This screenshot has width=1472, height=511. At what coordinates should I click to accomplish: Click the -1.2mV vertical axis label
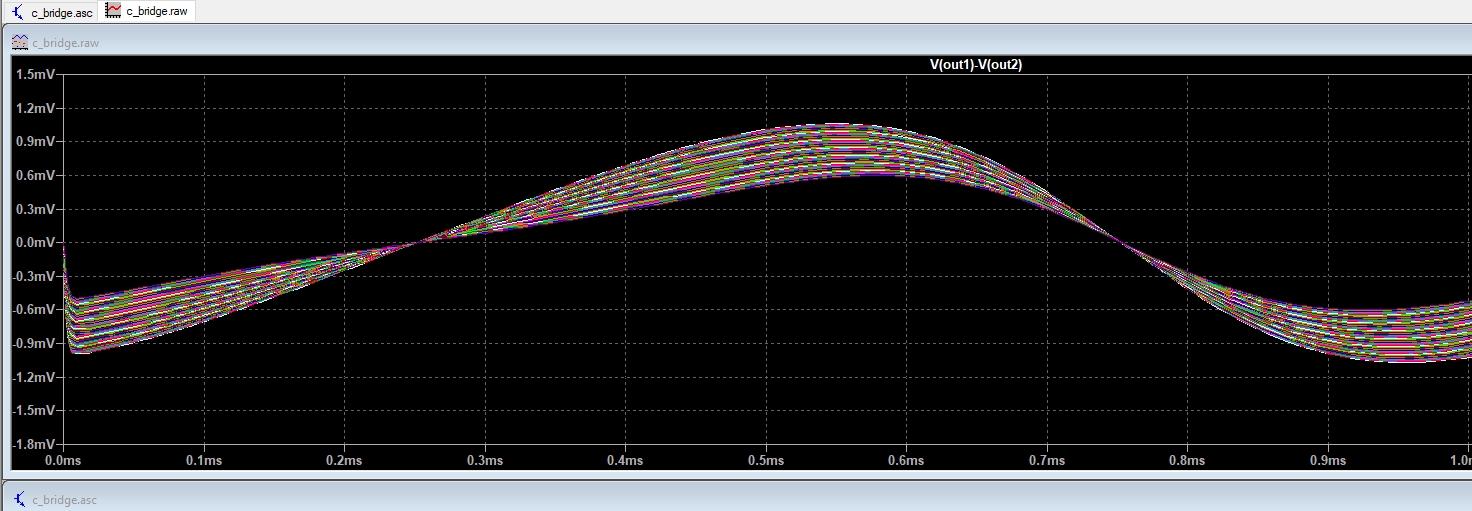[33, 377]
